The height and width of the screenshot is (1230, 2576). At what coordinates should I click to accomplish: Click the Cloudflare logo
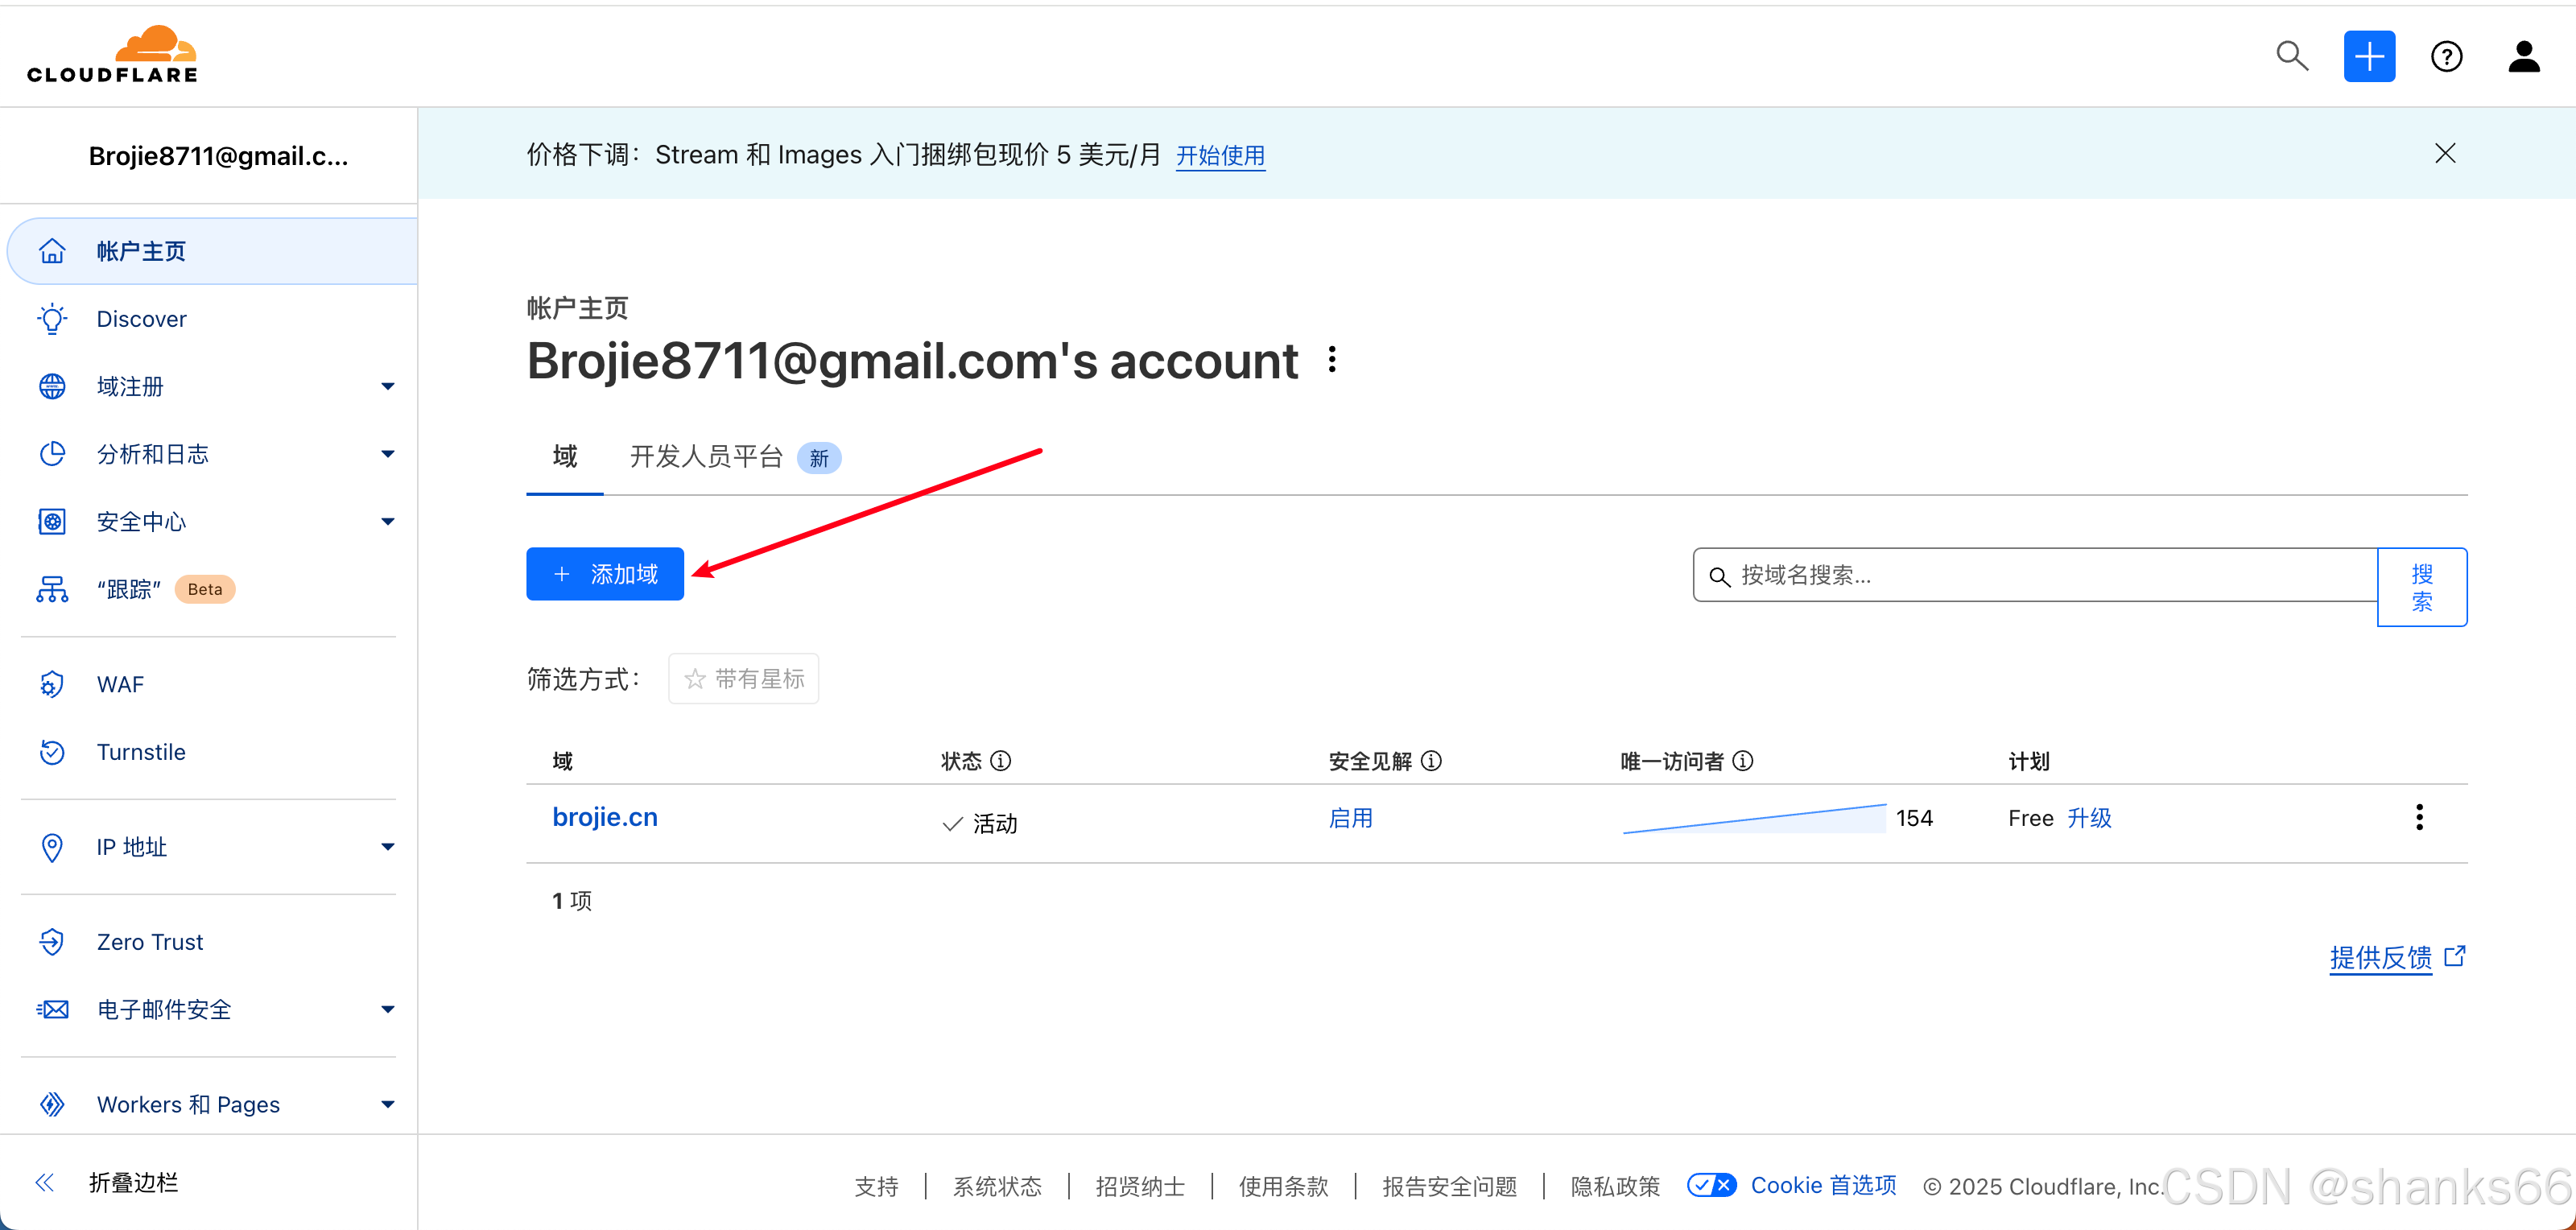(x=112, y=54)
